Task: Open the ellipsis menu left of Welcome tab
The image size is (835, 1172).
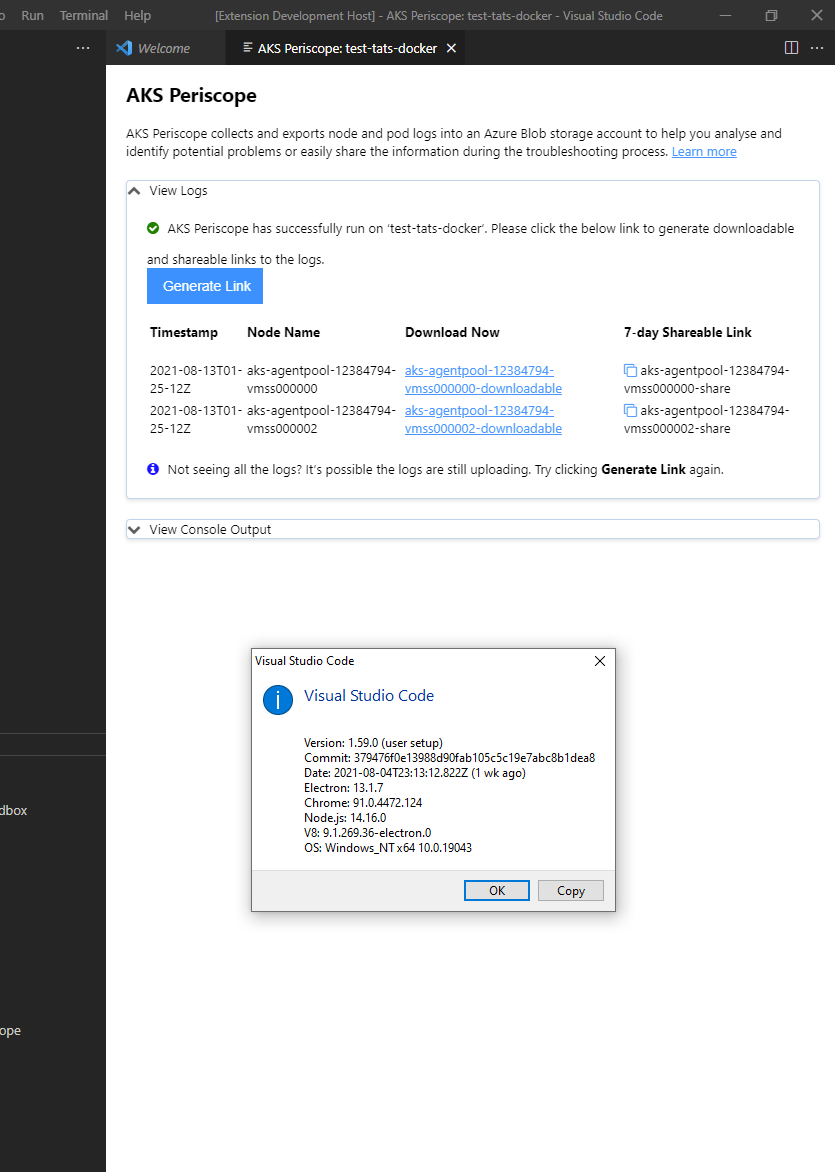Action: (x=83, y=47)
